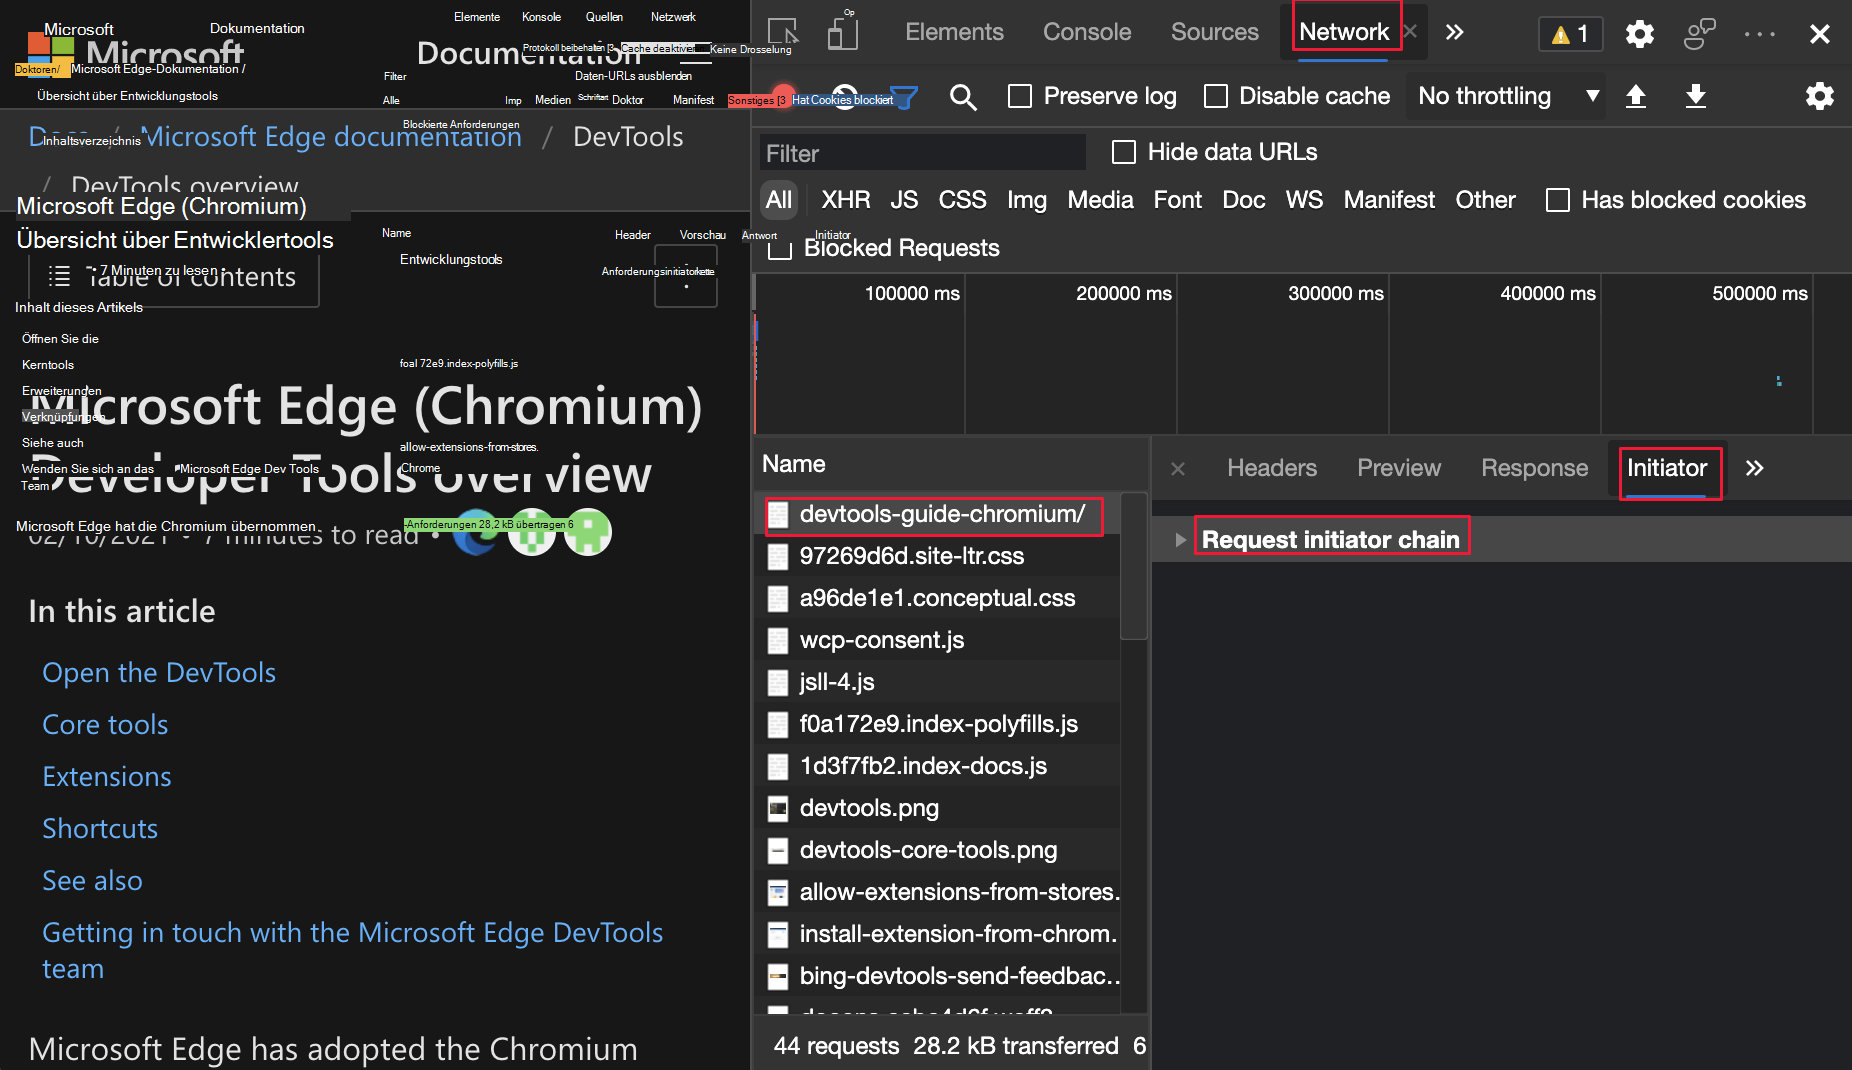The image size is (1852, 1070).
Task: Click file icon beside devtools.png
Action: click(x=777, y=808)
